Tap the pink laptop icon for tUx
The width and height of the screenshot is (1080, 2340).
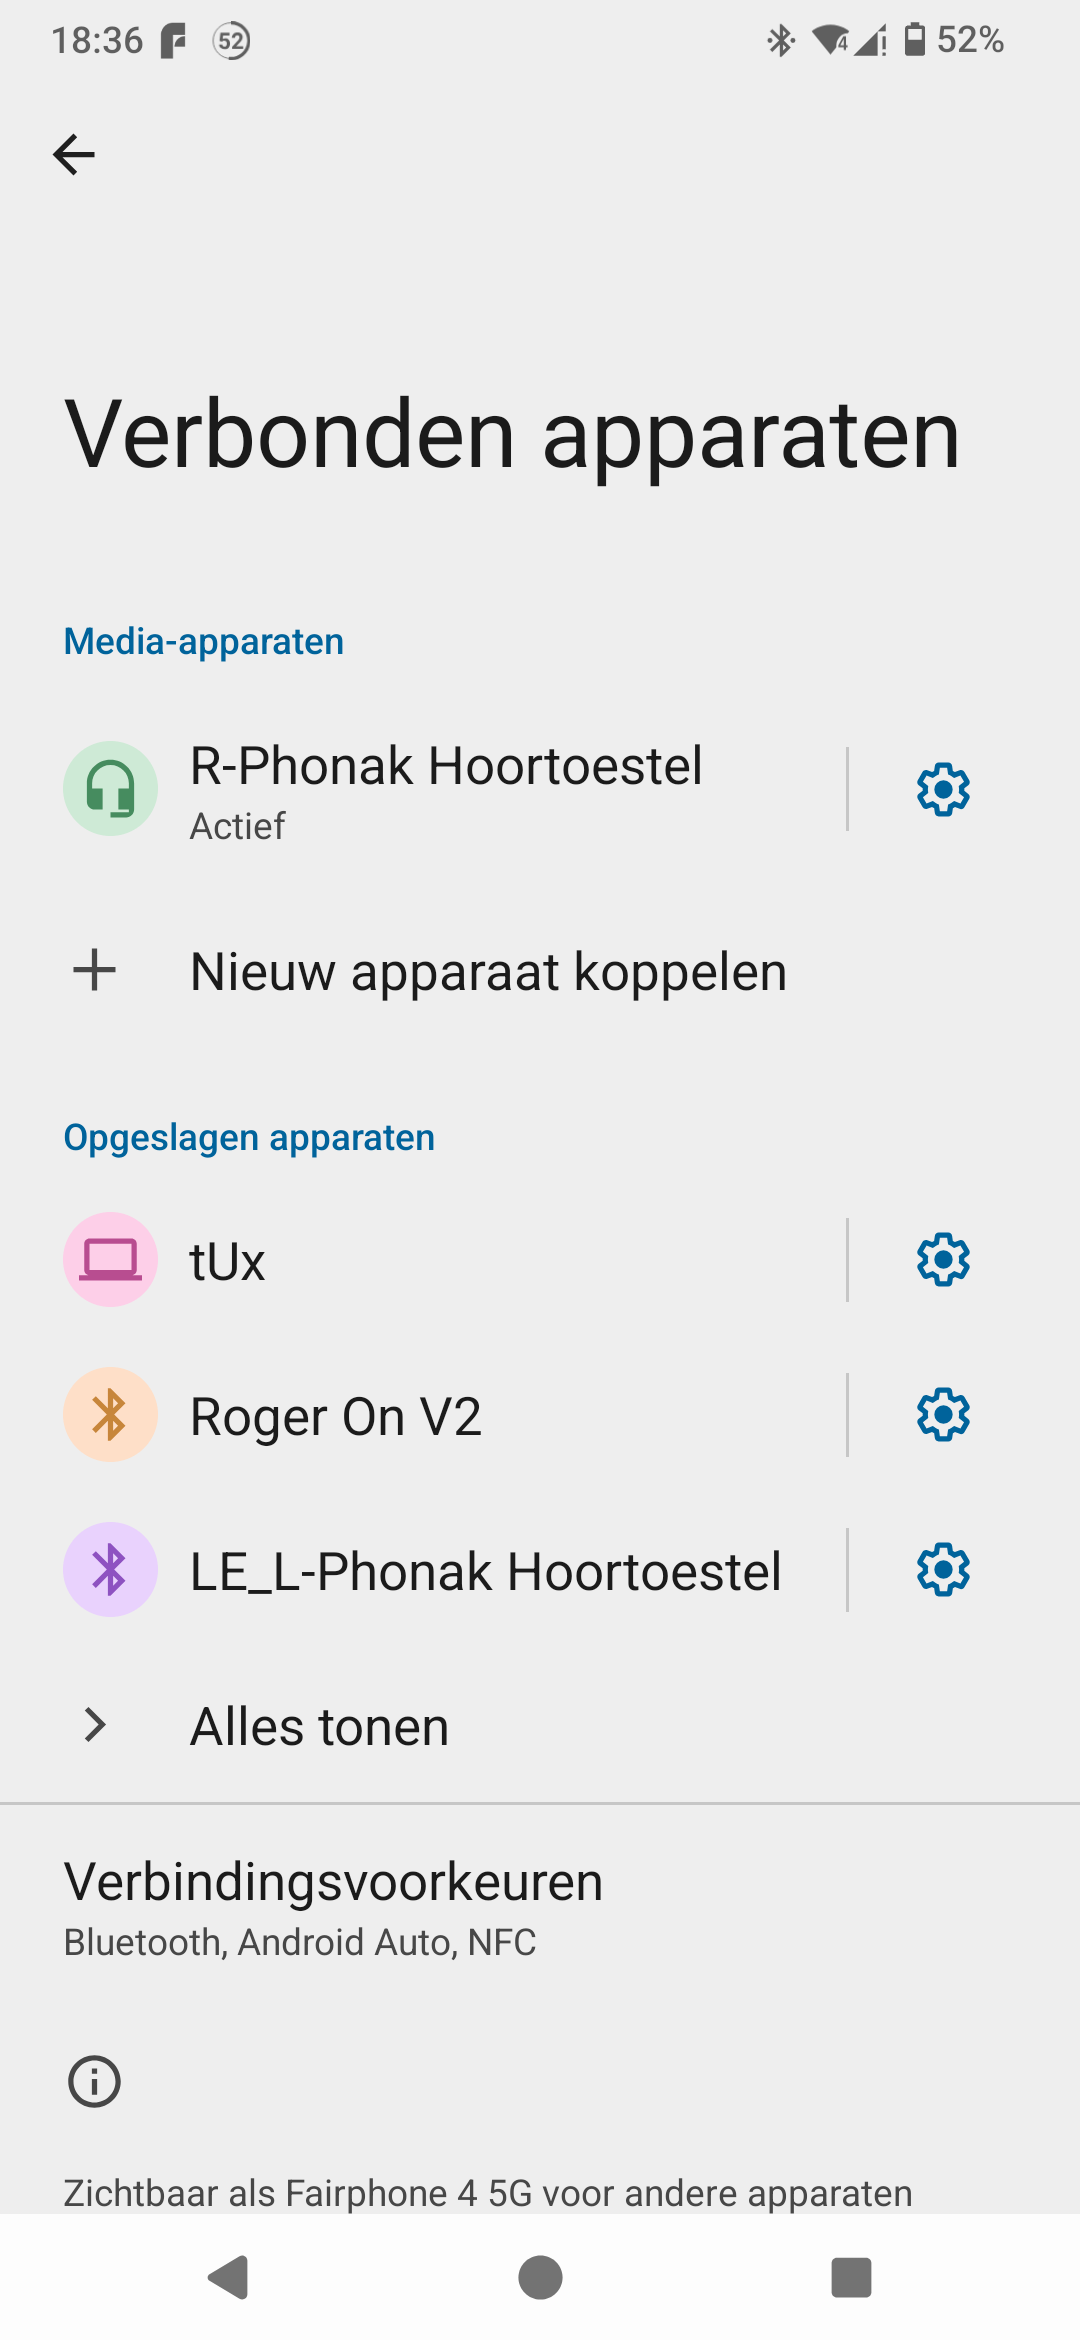point(110,1260)
